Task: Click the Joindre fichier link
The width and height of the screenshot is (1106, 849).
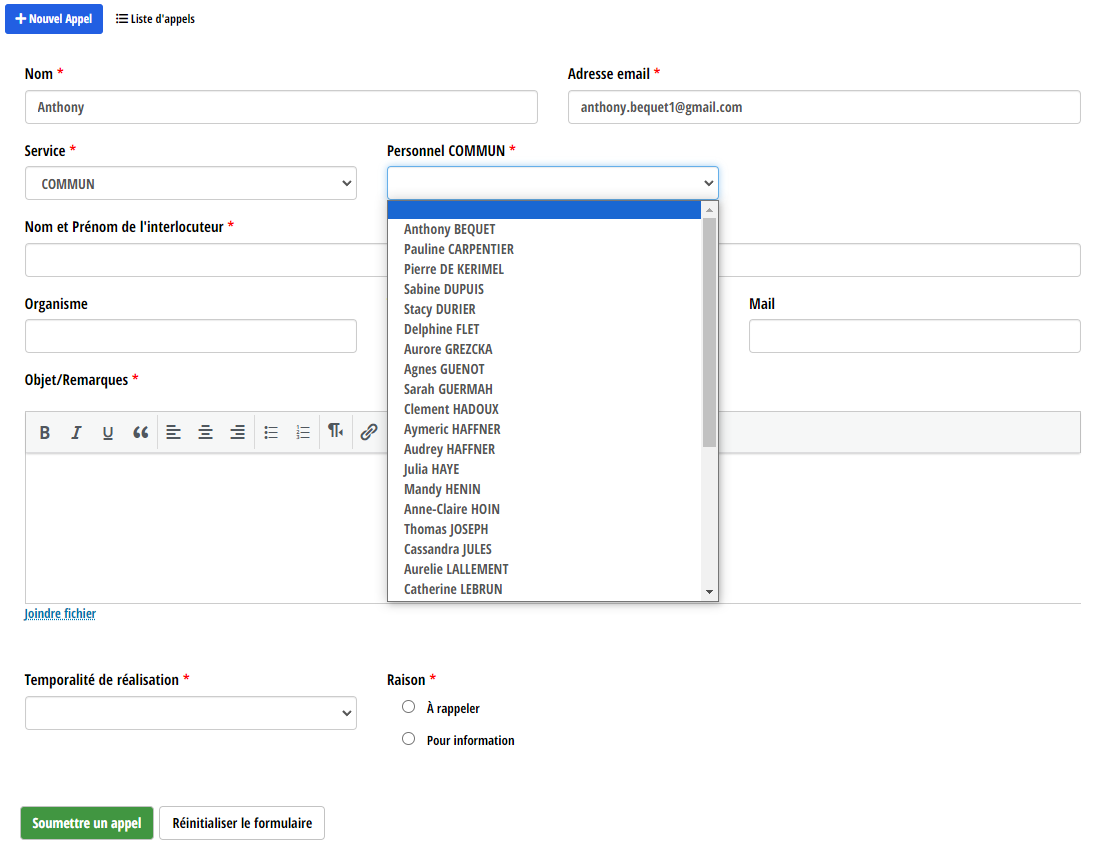Action: coord(60,614)
